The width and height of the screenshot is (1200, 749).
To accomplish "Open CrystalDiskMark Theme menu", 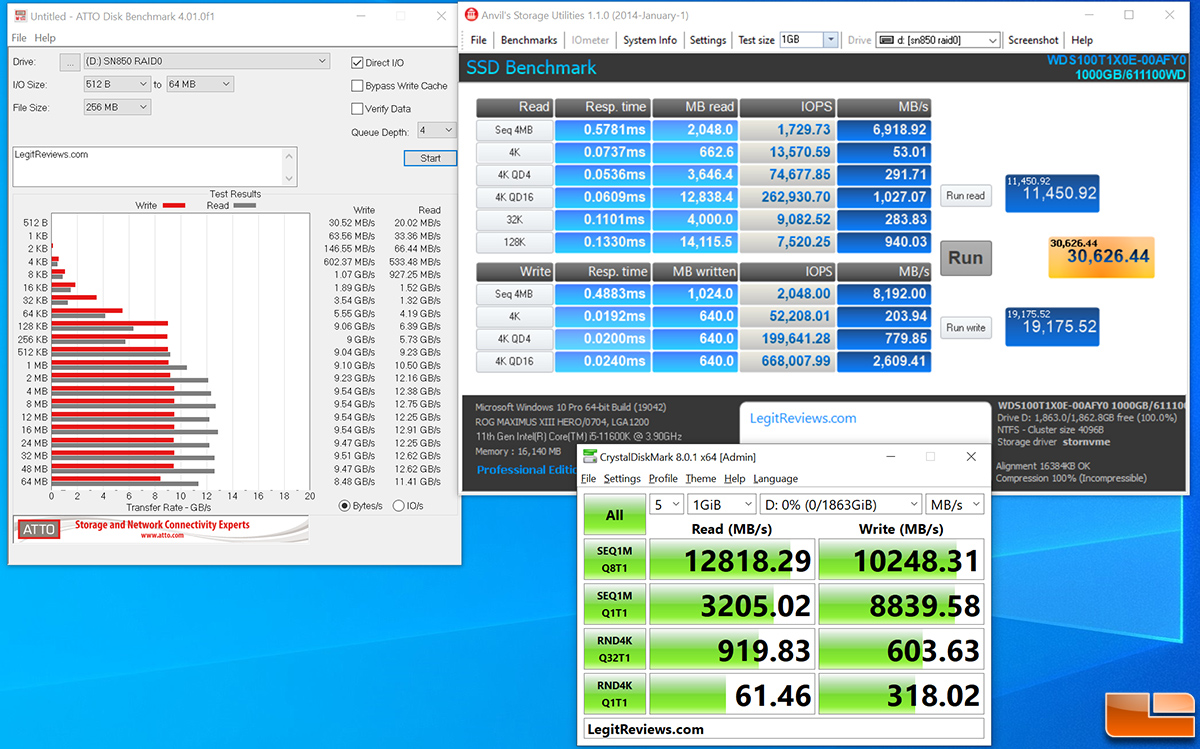I will click(700, 479).
